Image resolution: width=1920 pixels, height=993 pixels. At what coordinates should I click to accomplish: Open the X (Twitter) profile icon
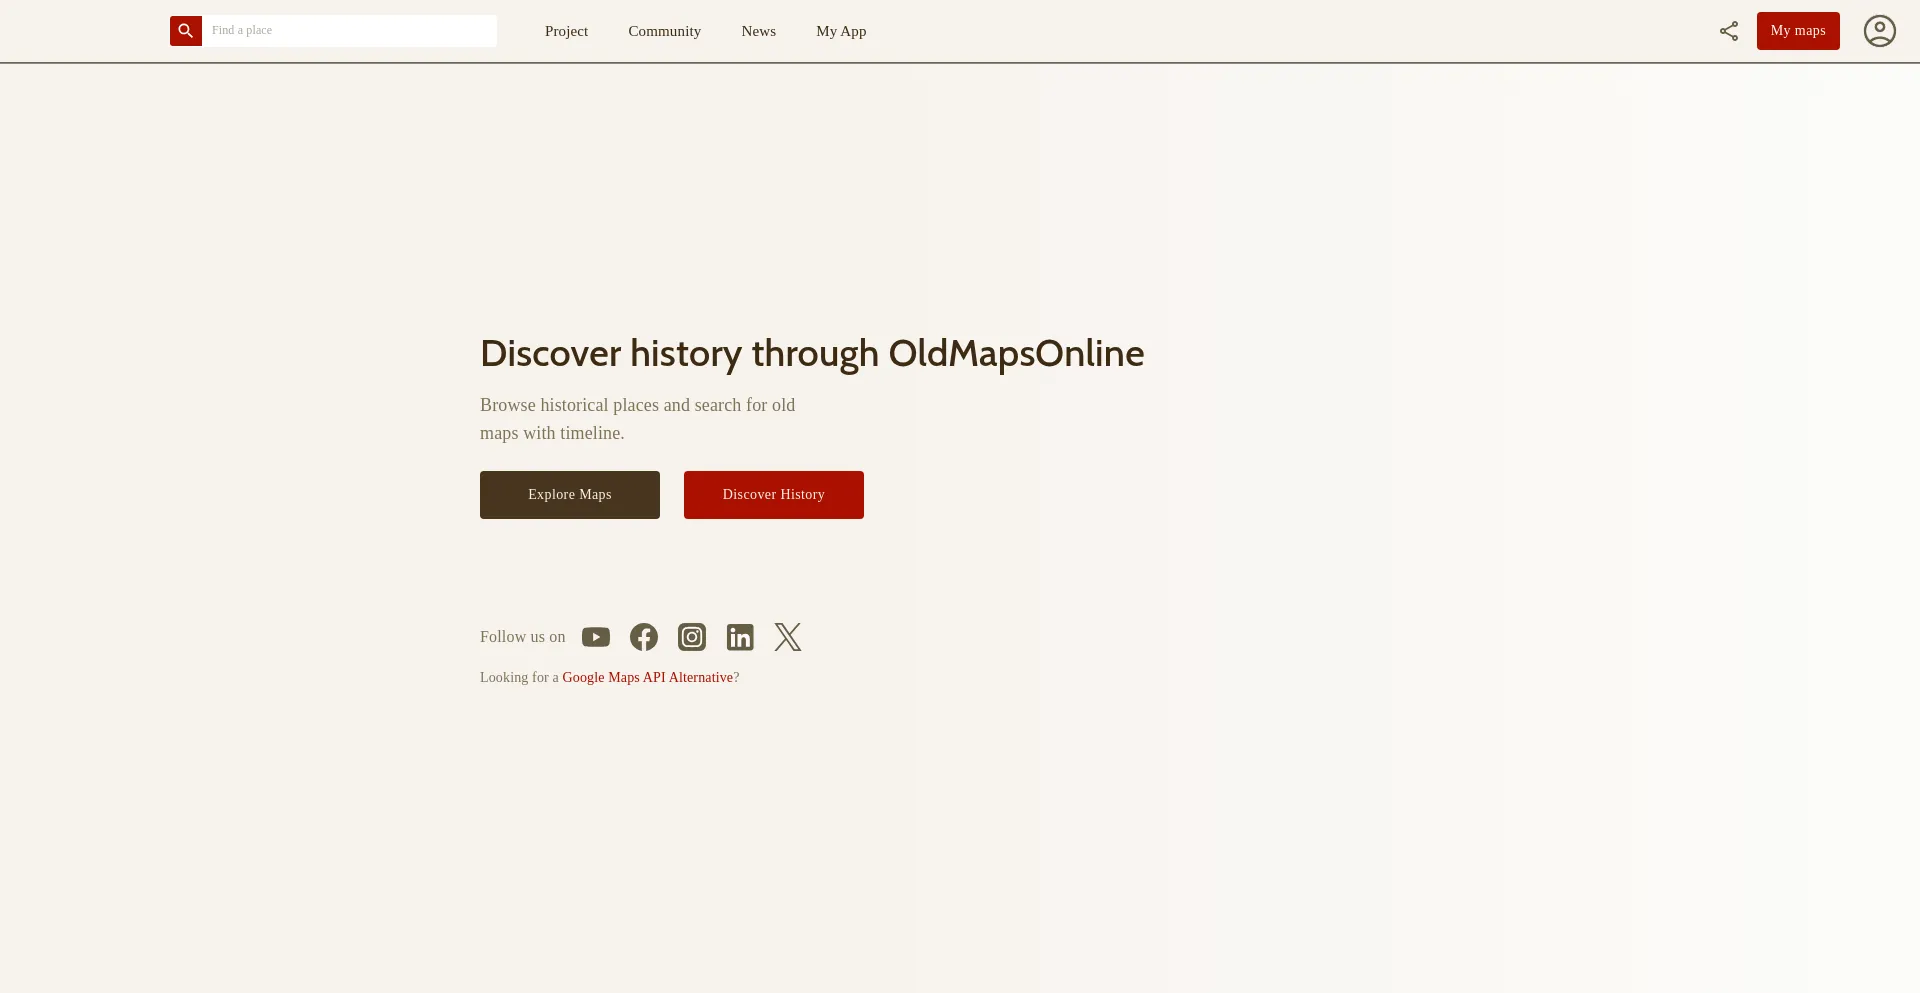click(x=788, y=637)
